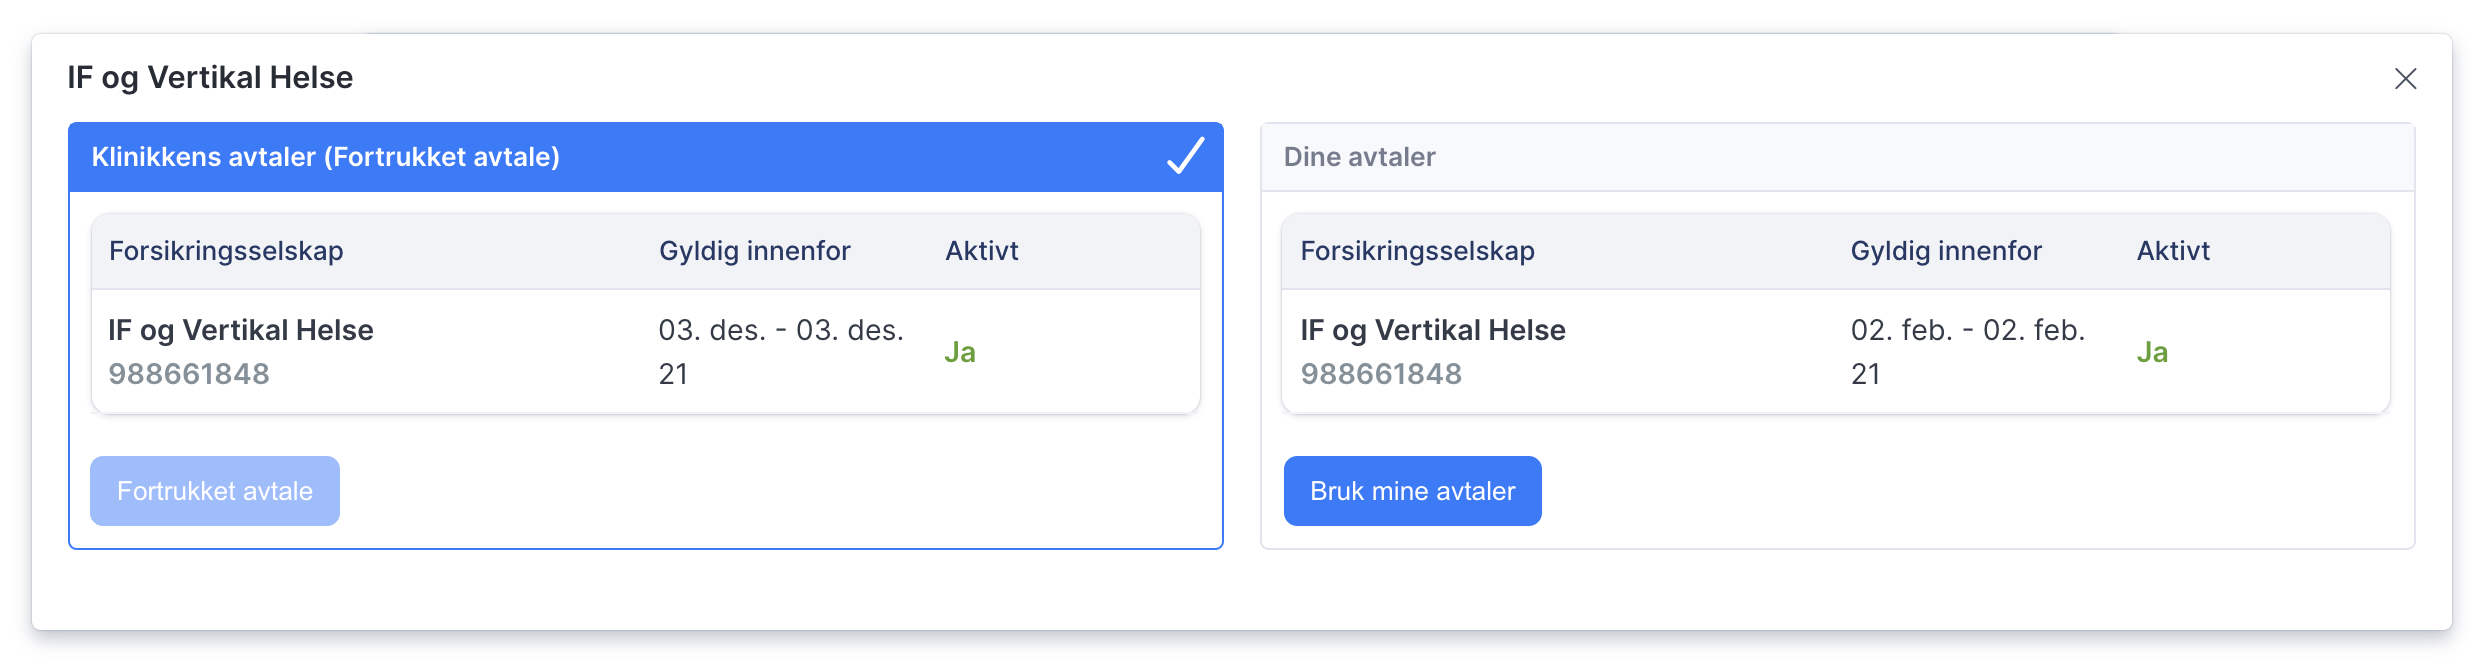
Task: Click the green Ja status in Dine avtaler
Action: coord(2152,352)
